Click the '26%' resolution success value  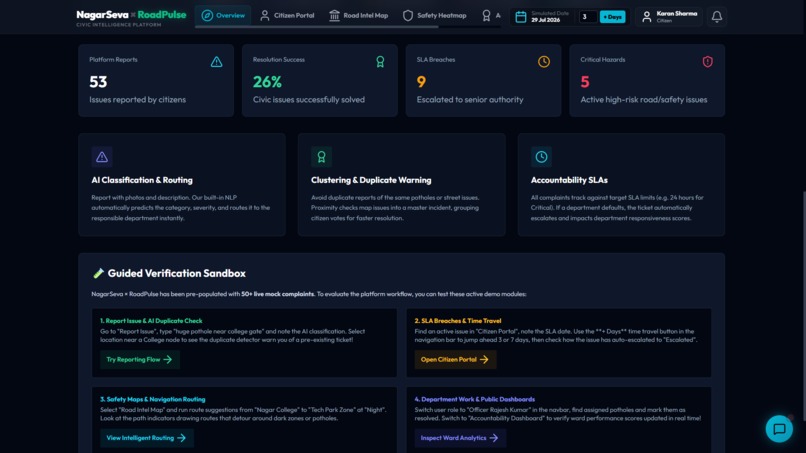click(x=267, y=82)
